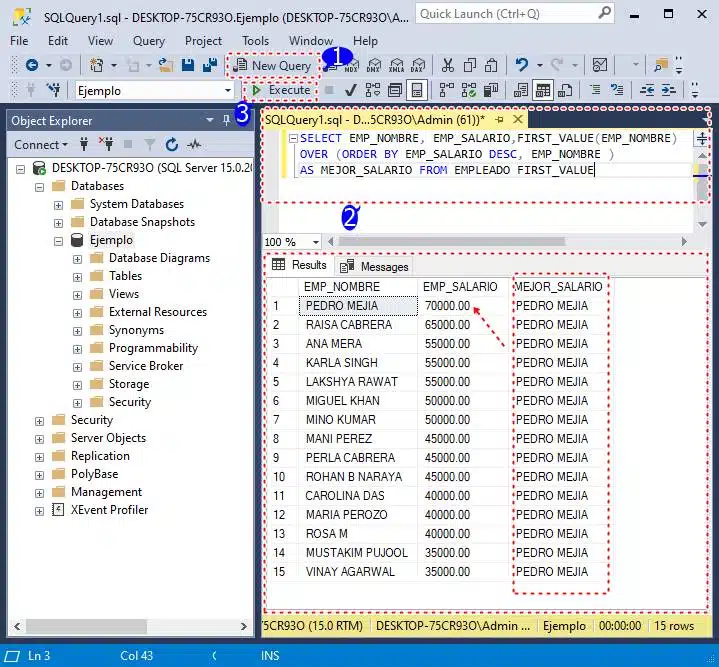Viewport: 719px width, 667px height.
Task: Click the Open File folder icon
Action: pos(166,65)
